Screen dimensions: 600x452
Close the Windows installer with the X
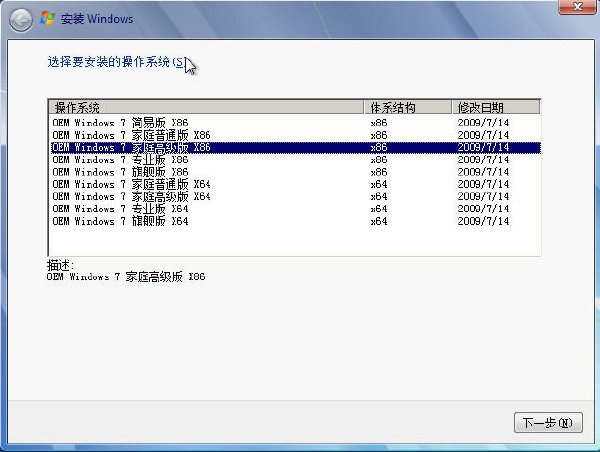pyautogui.click(x=577, y=7)
